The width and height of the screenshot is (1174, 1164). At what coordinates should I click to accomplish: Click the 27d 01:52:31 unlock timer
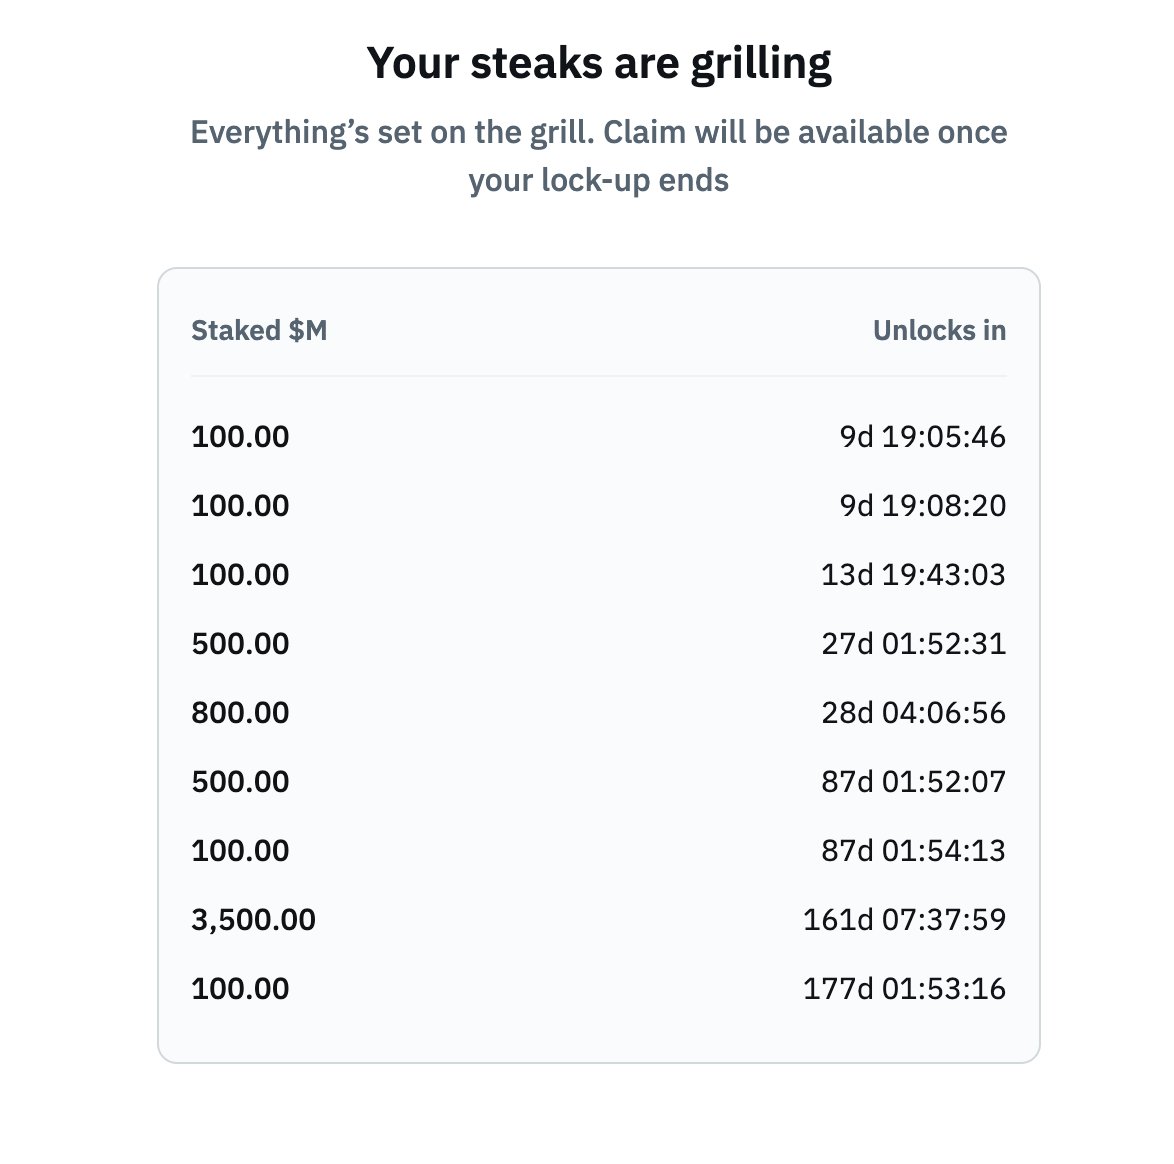[x=913, y=644]
